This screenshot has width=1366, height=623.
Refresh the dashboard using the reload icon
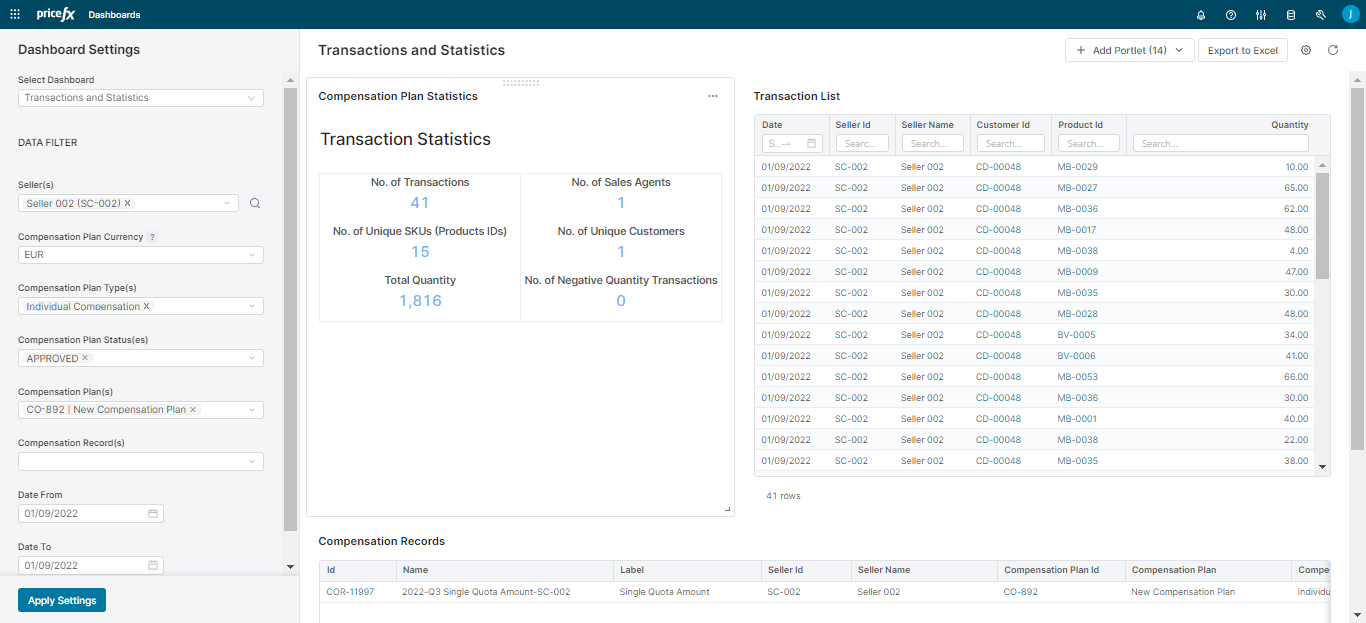tap(1333, 49)
